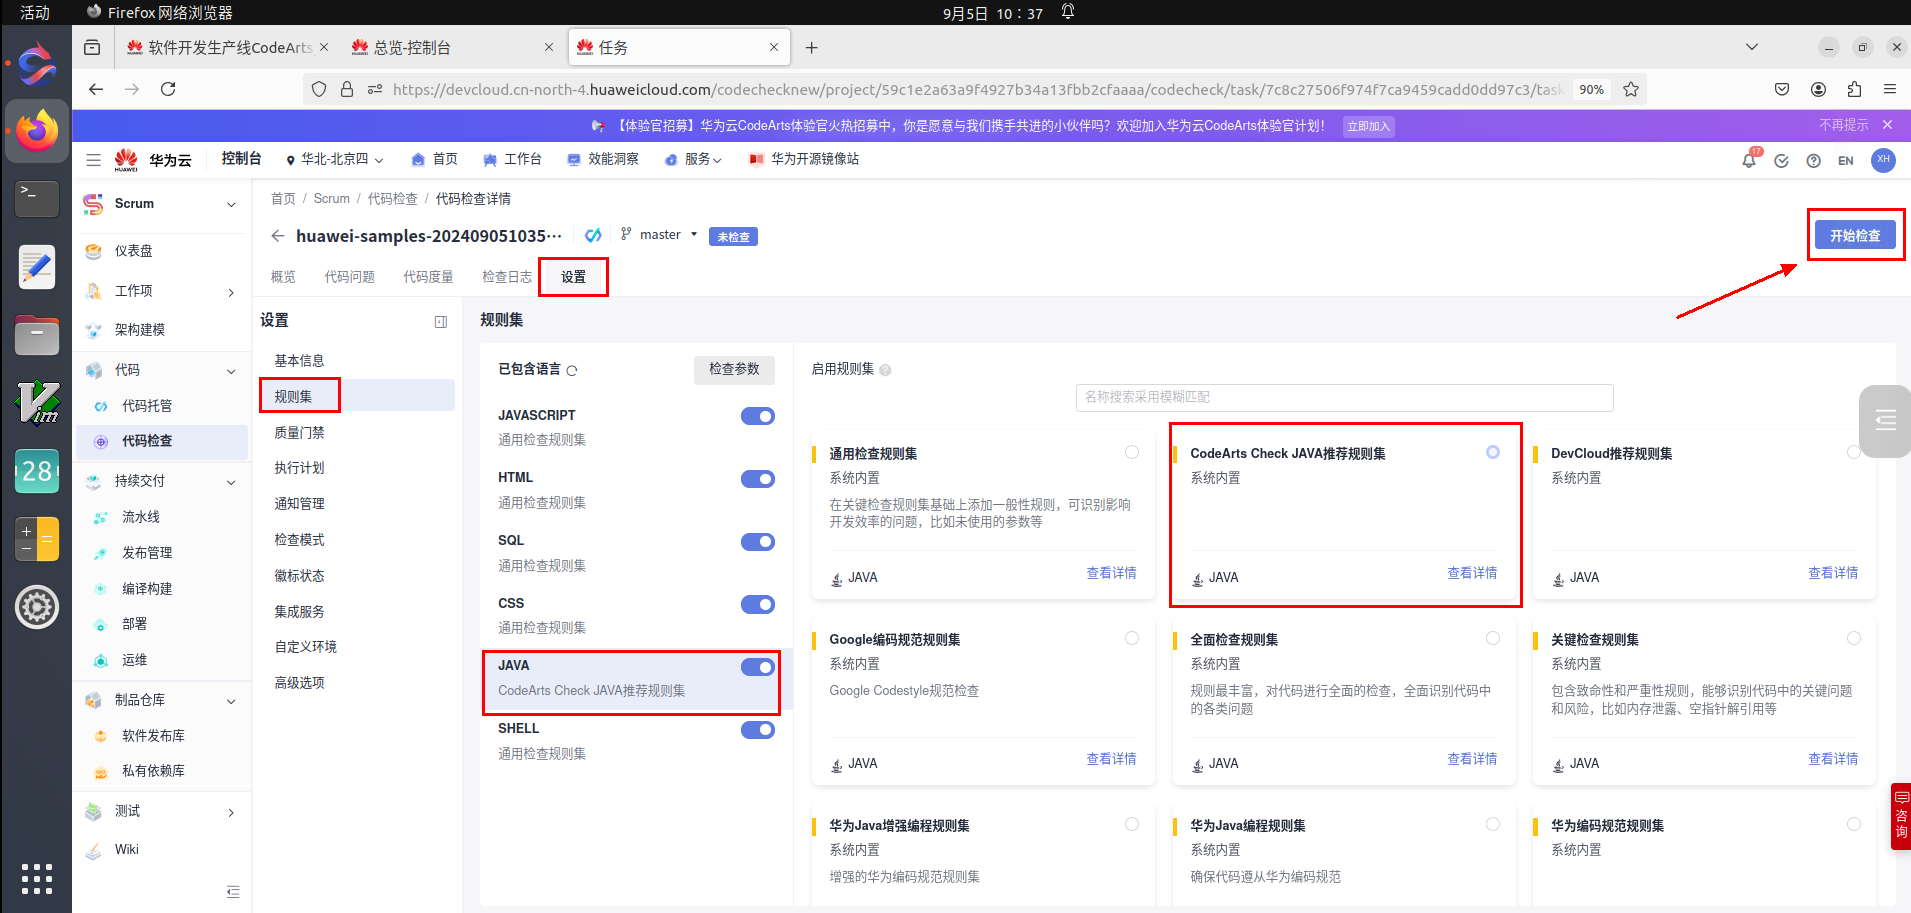
Task: Expand the Scrum project dropdown
Action: (231, 205)
